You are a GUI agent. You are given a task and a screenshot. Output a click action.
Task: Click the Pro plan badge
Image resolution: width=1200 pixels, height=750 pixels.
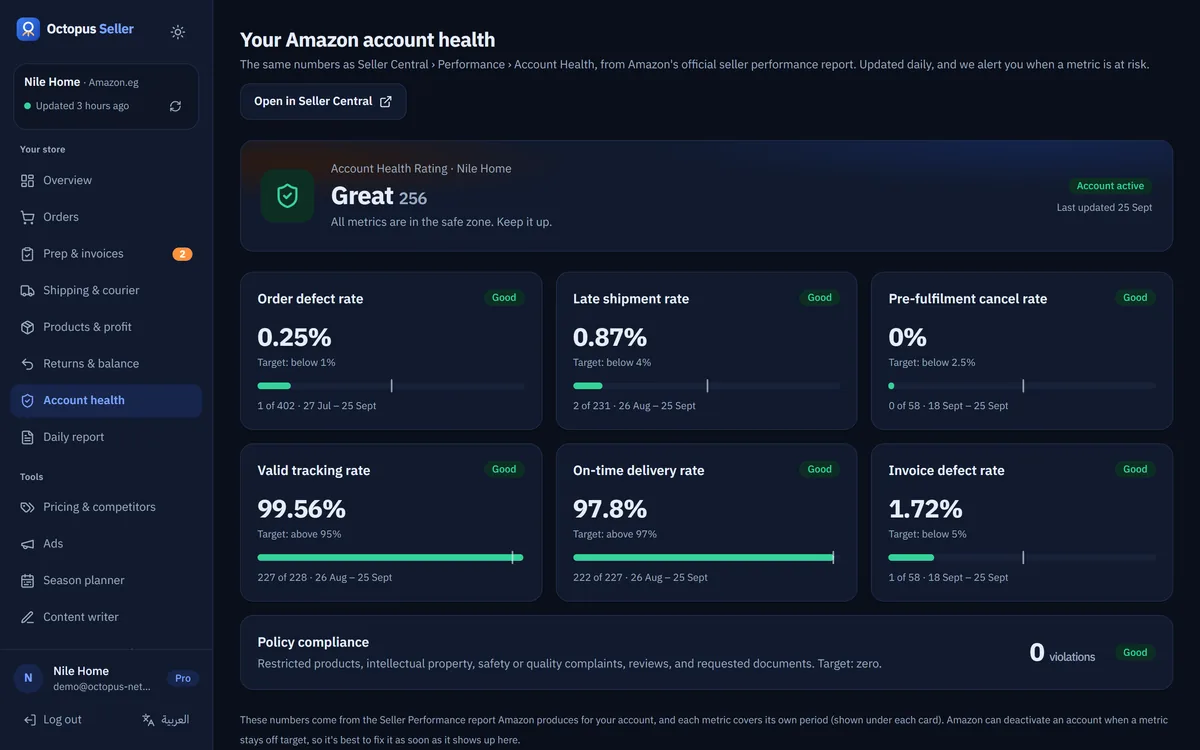click(183, 678)
